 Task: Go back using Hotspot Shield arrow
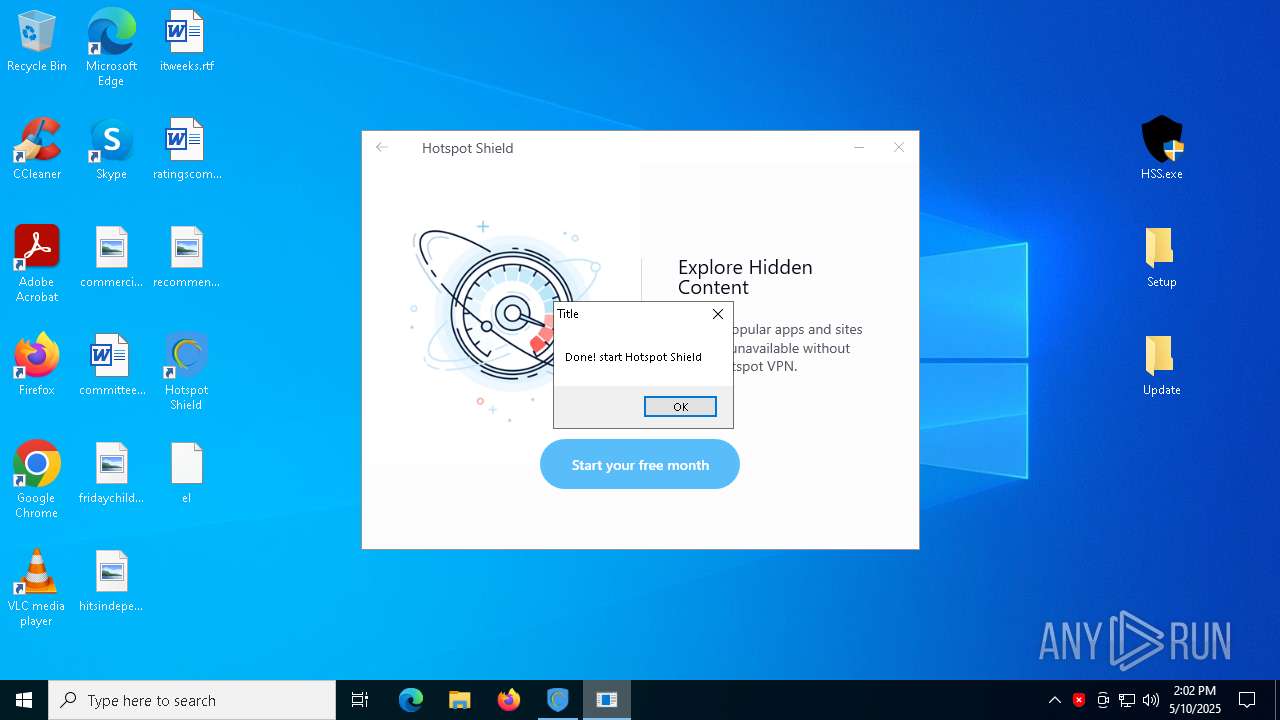[382, 147]
